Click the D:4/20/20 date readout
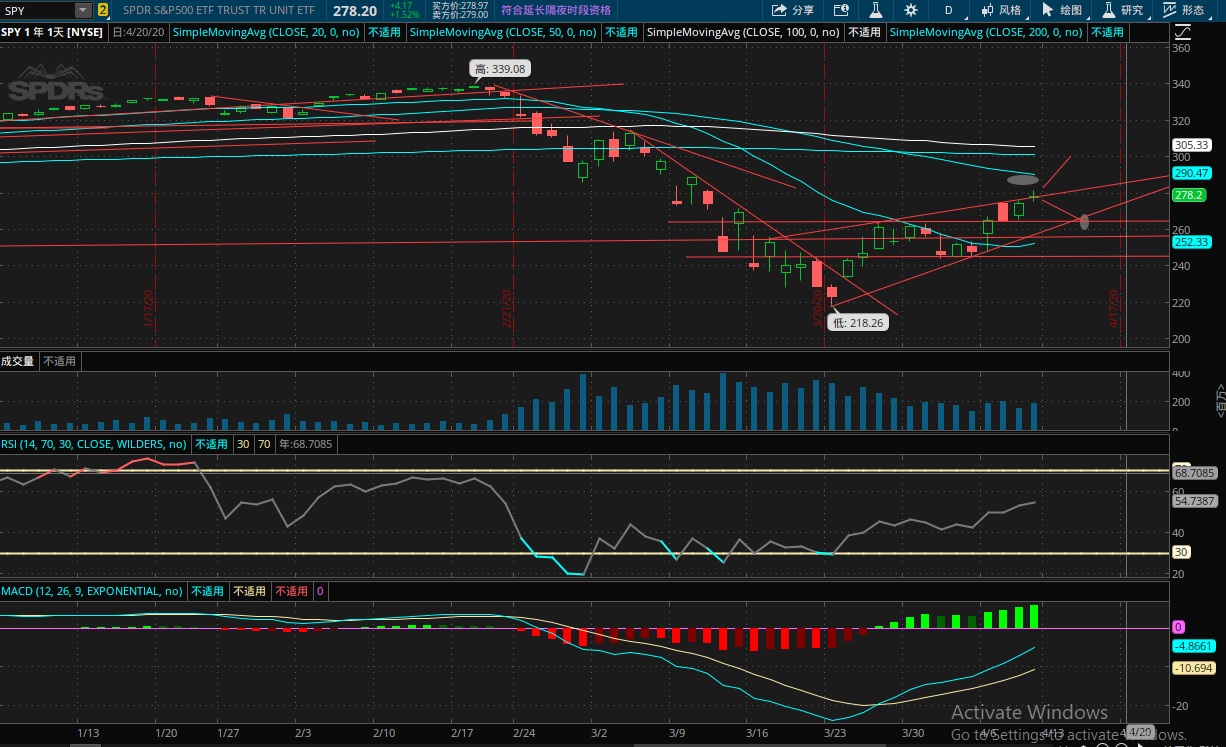 pos(140,32)
